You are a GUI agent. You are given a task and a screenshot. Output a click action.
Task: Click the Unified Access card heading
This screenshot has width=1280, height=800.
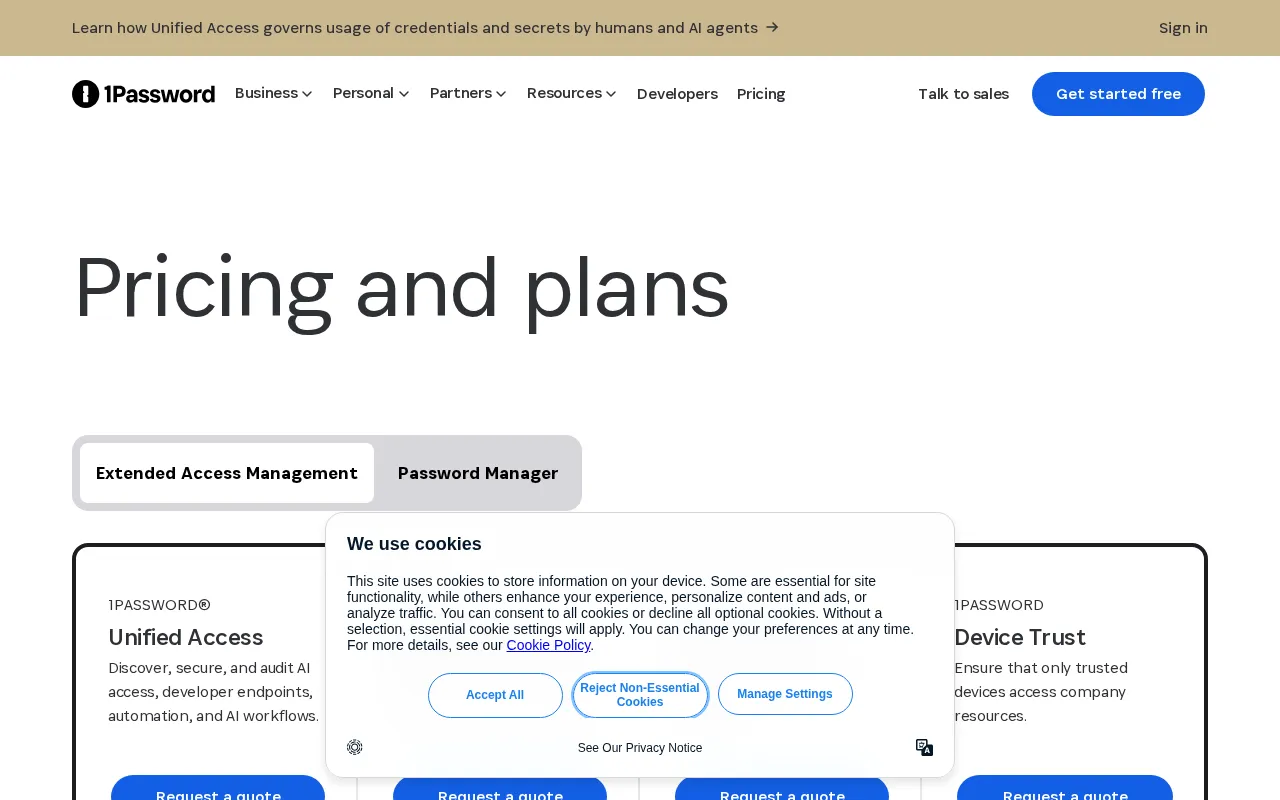click(x=186, y=637)
